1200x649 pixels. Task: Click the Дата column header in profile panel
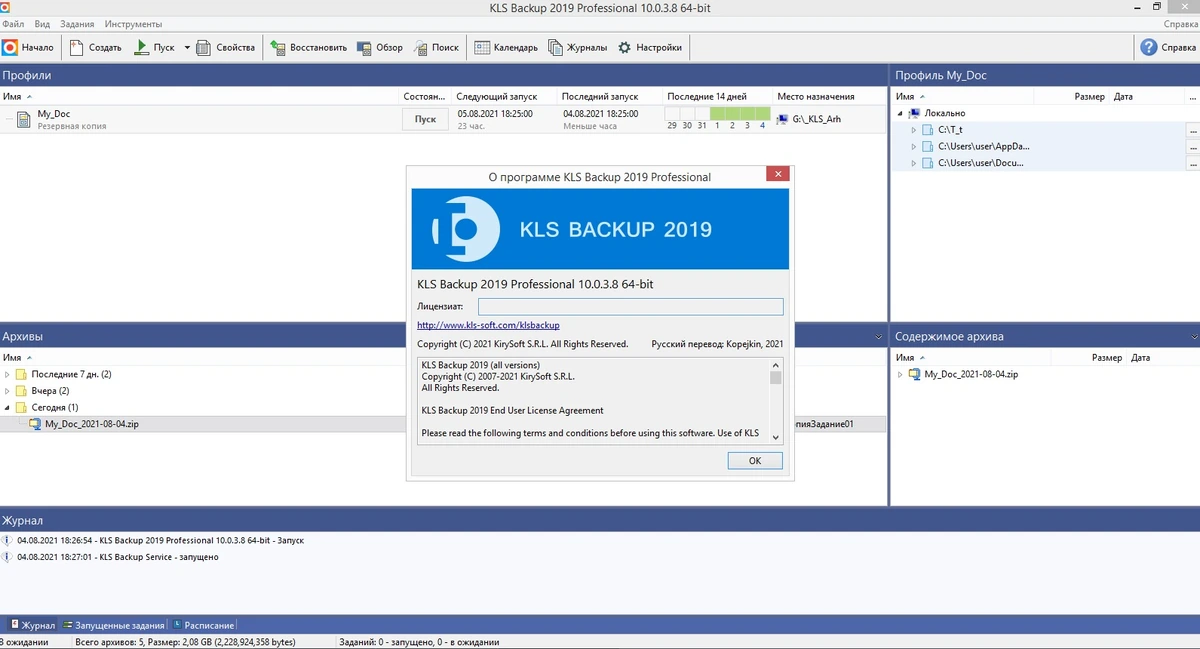[1123, 96]
